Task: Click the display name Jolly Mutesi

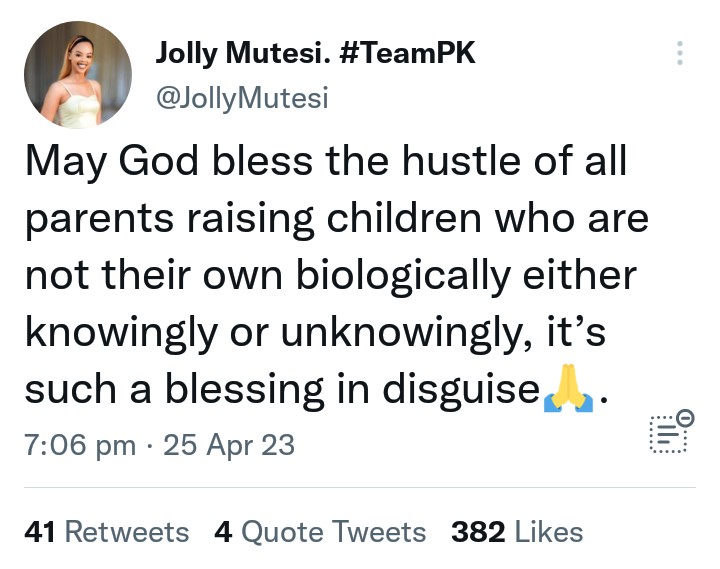Action: coord(243,54)
